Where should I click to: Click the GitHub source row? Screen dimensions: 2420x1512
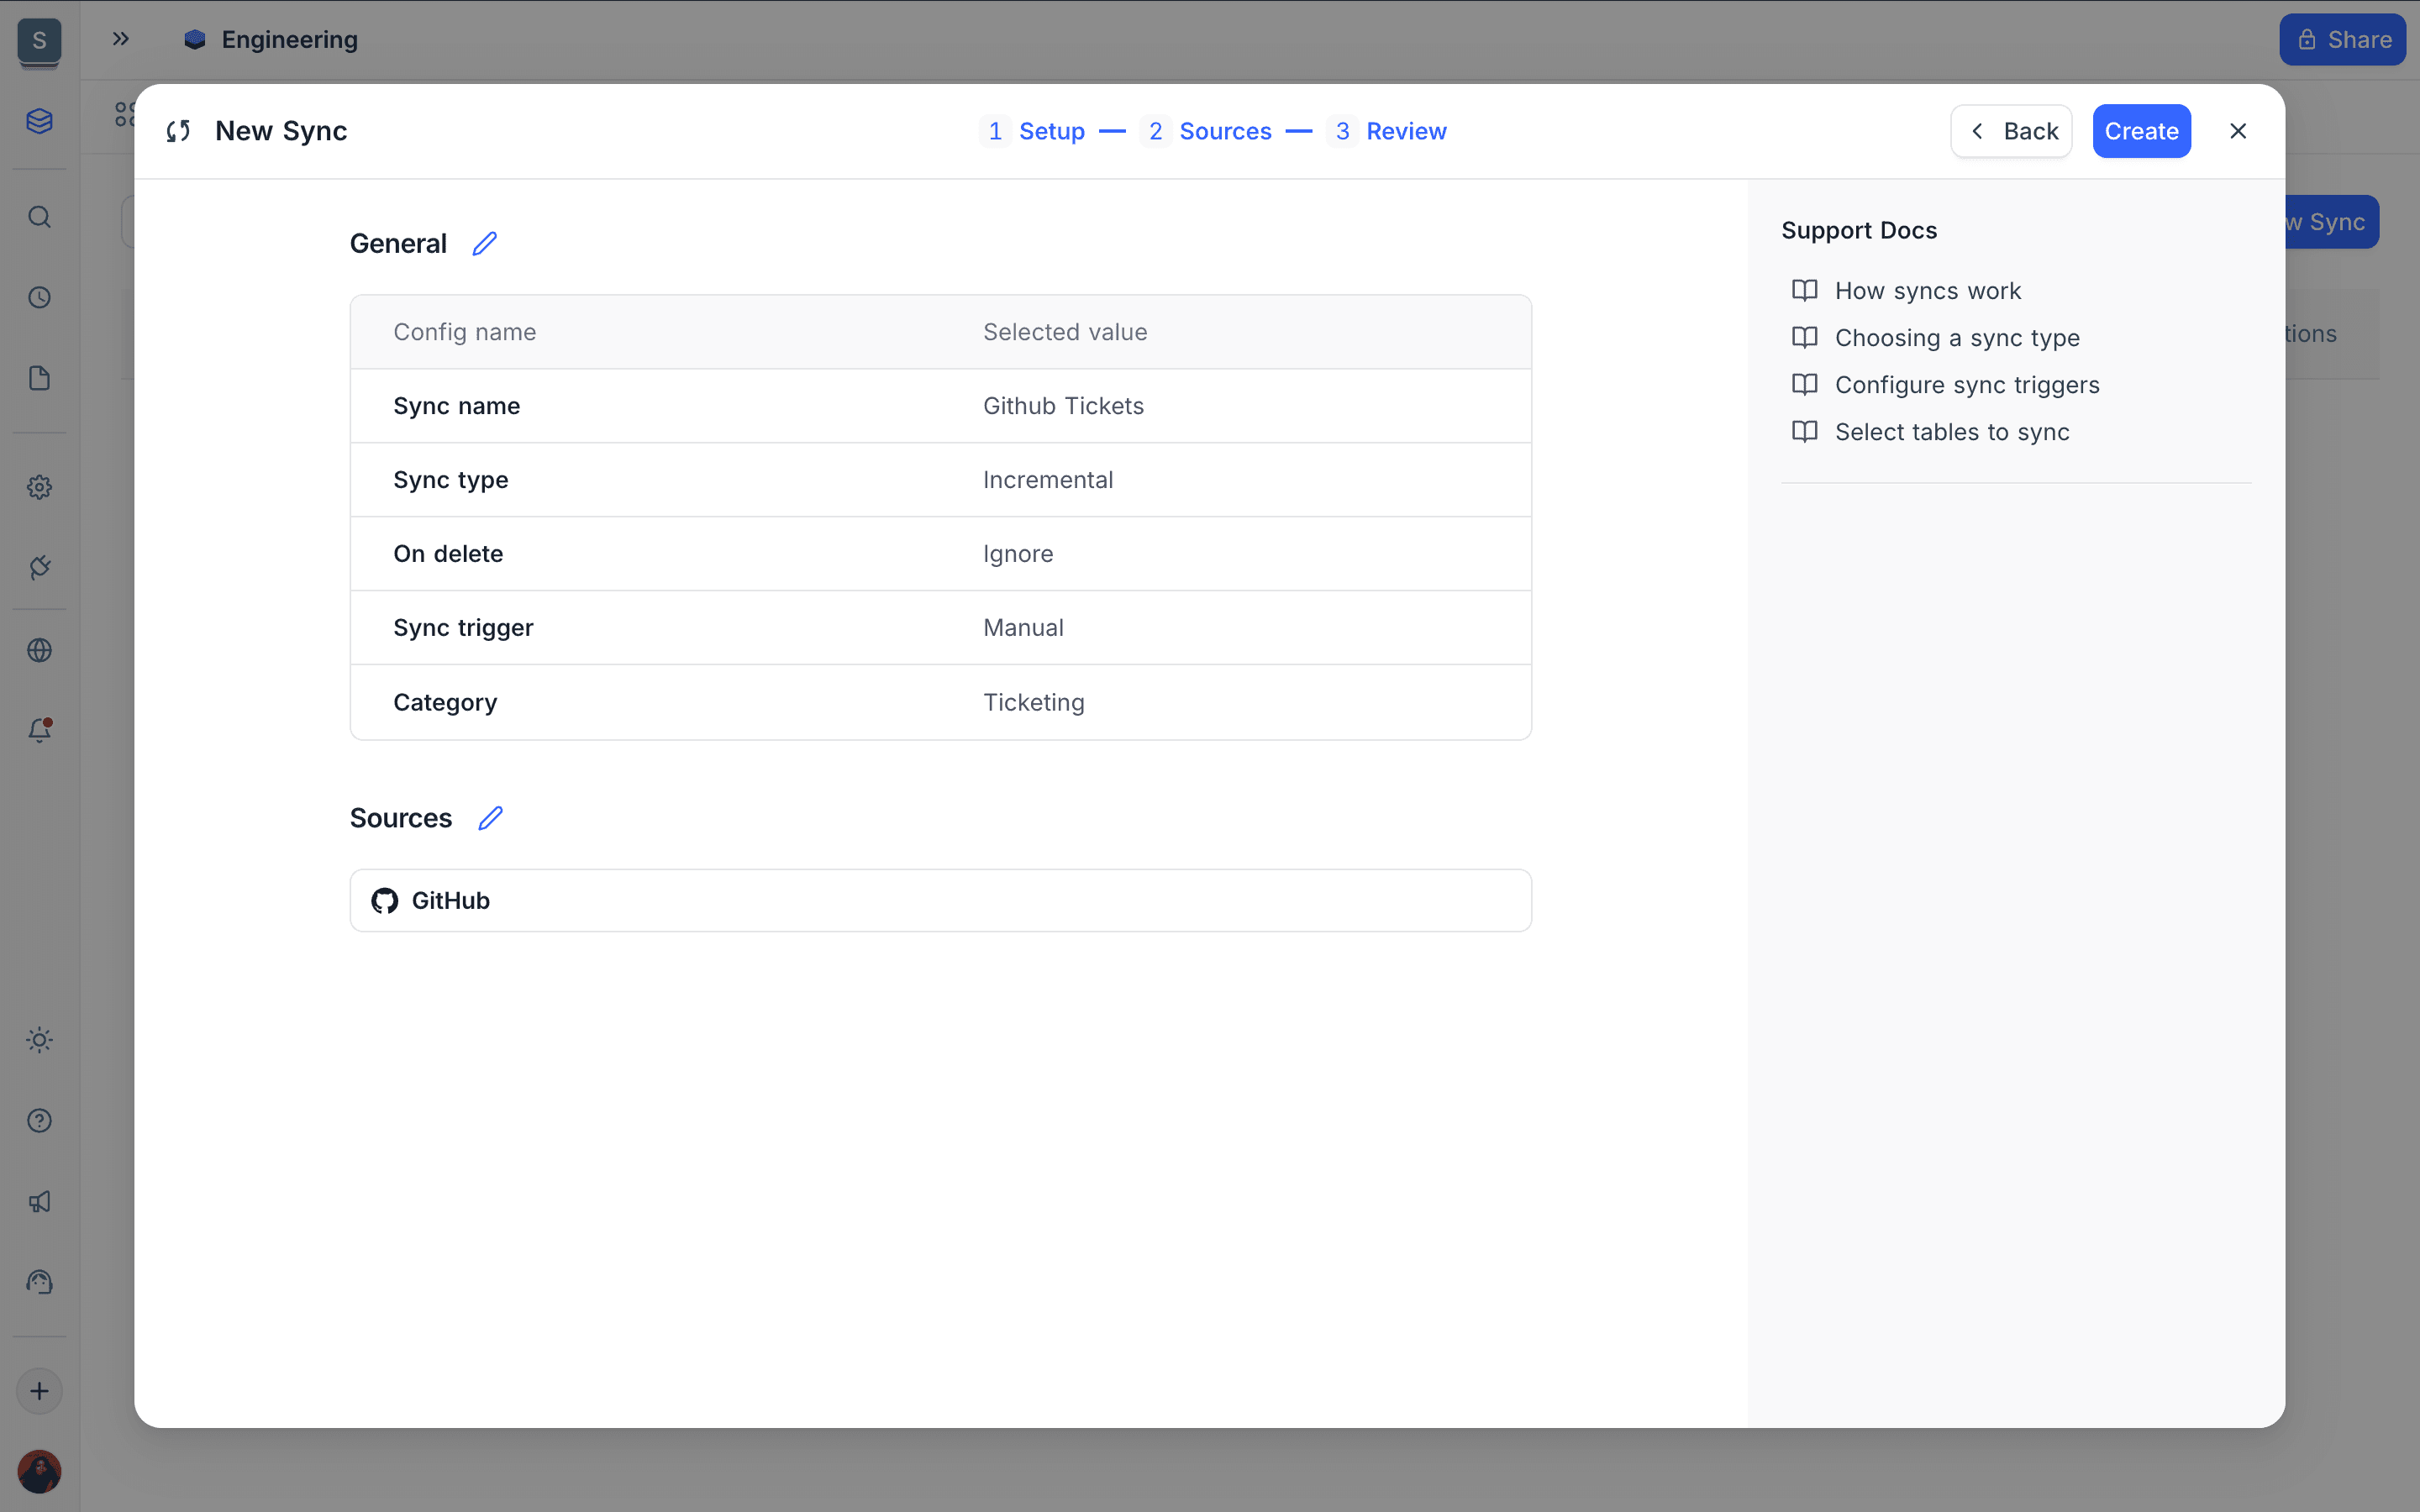pos(940,900)
